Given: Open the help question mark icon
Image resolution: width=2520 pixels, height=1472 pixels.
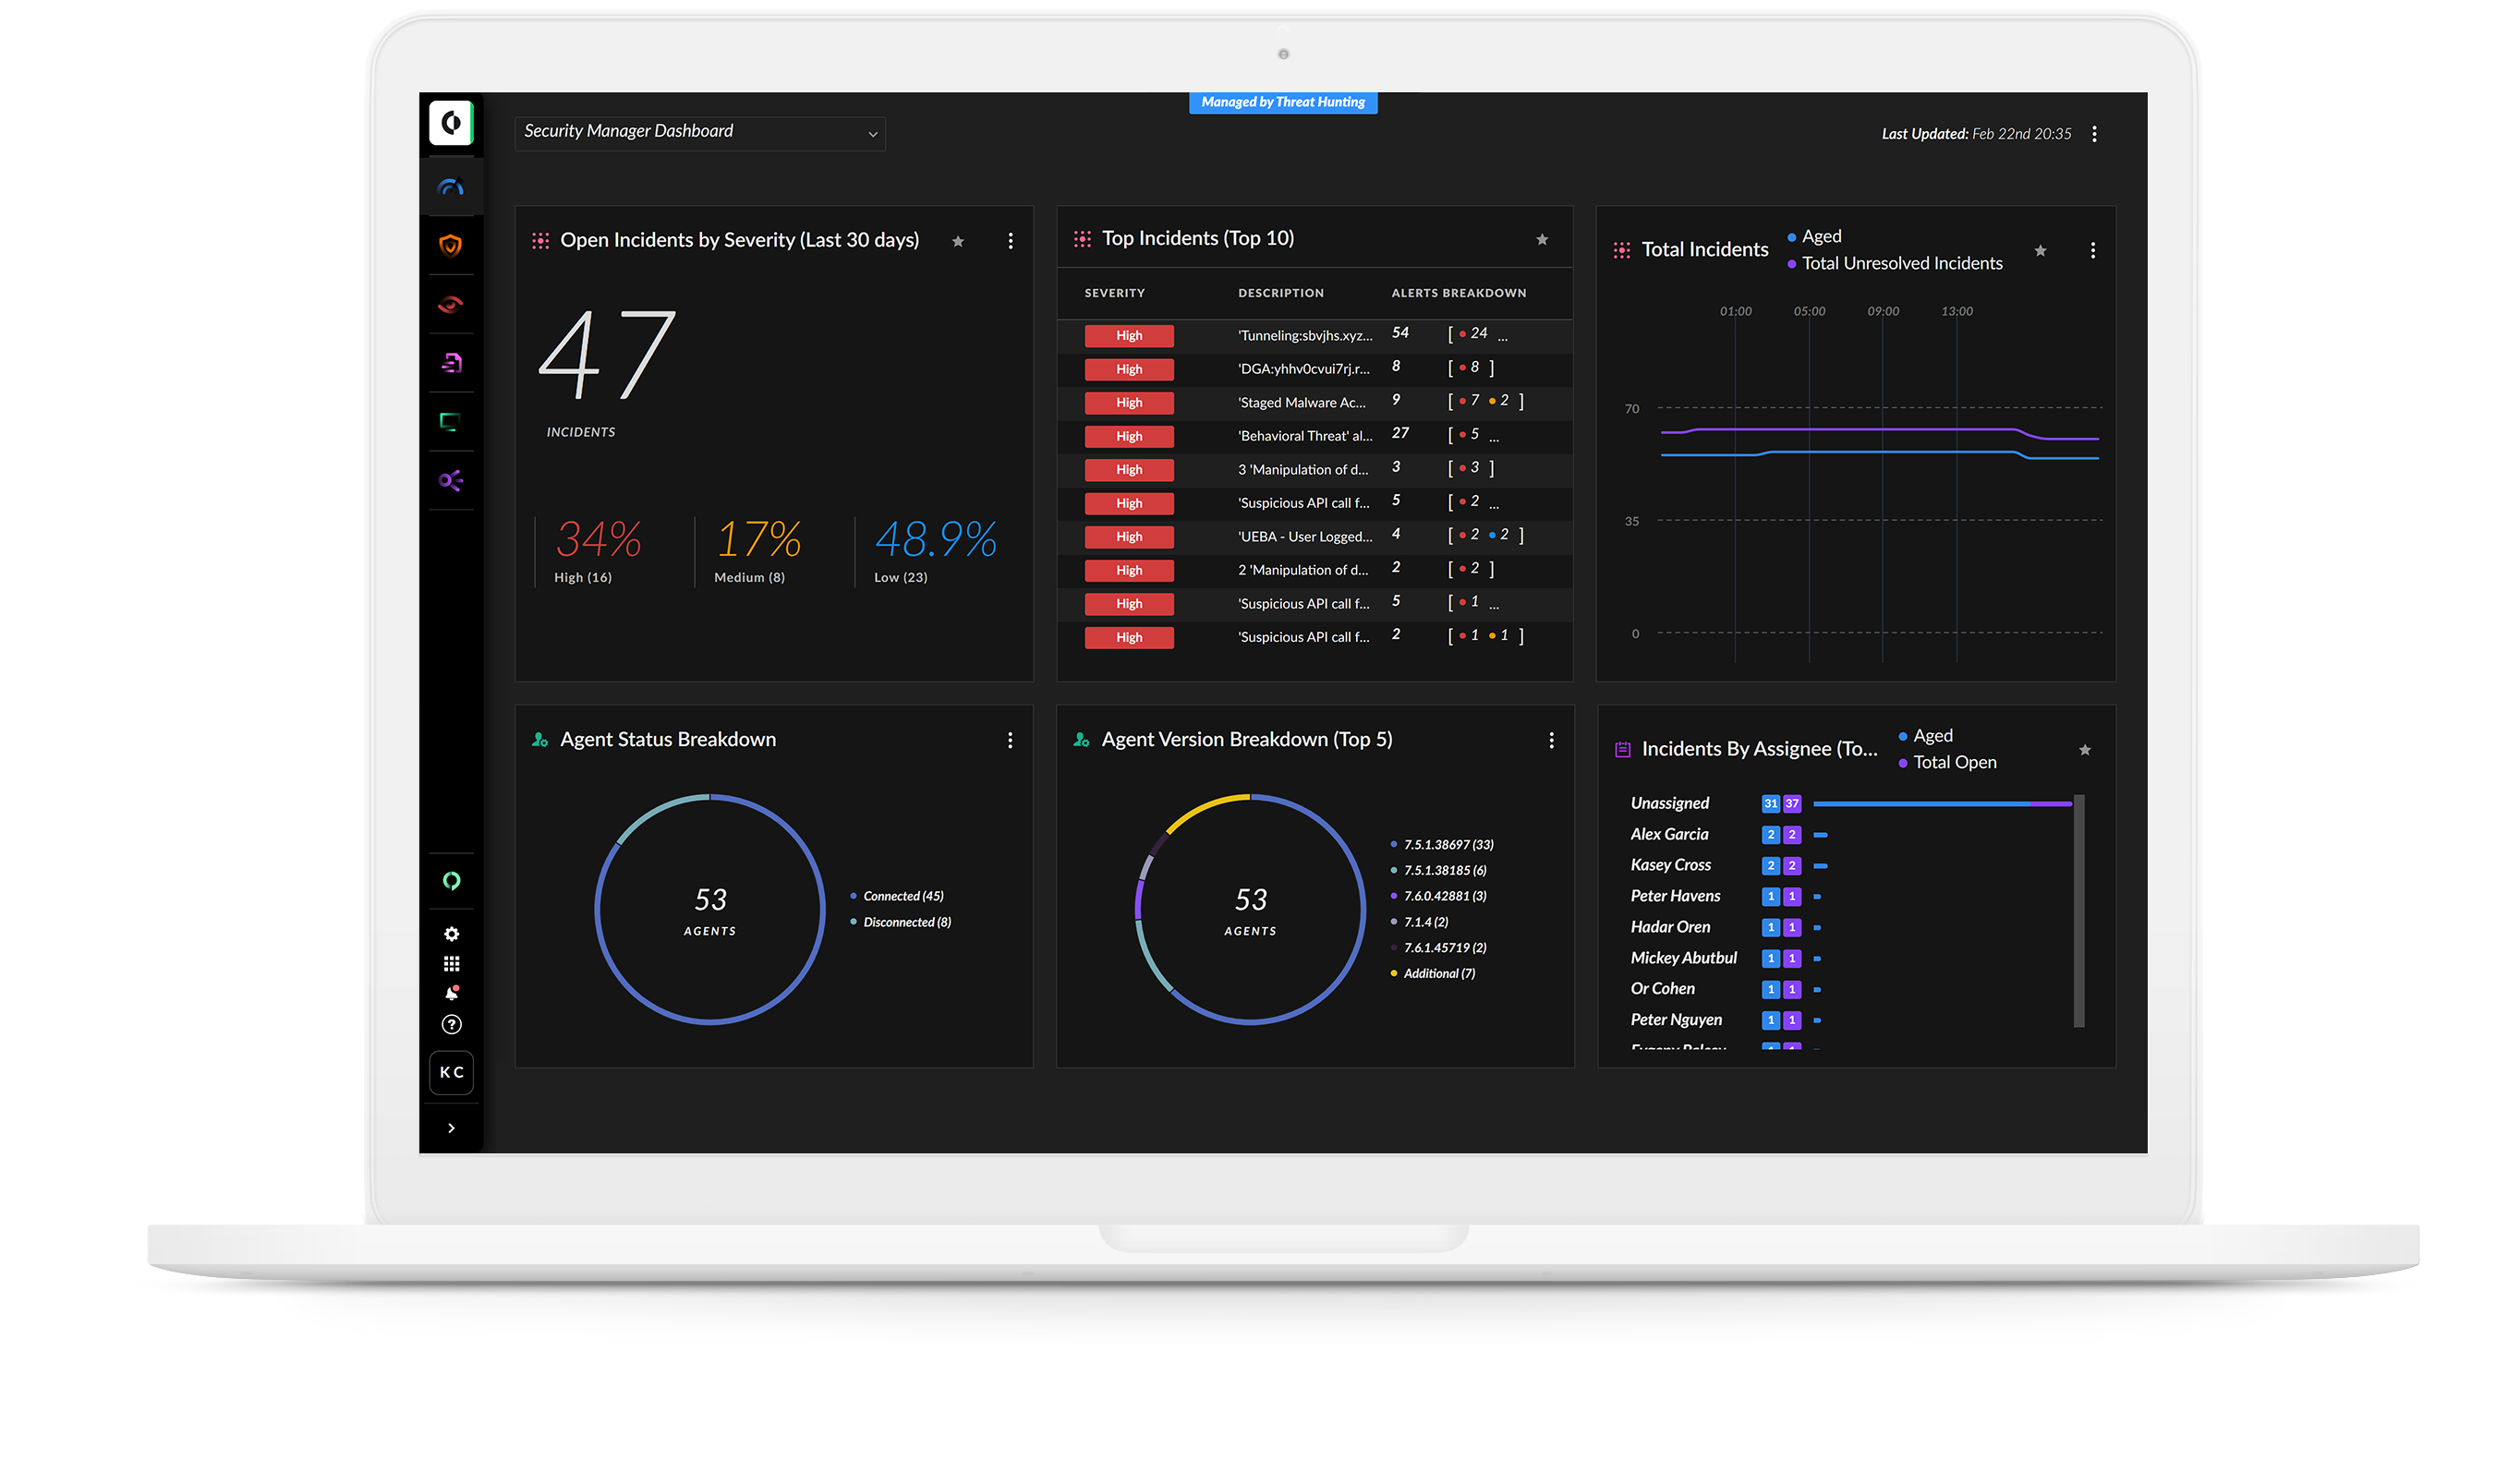Looking at the screenshot, I should [451, 1024].
